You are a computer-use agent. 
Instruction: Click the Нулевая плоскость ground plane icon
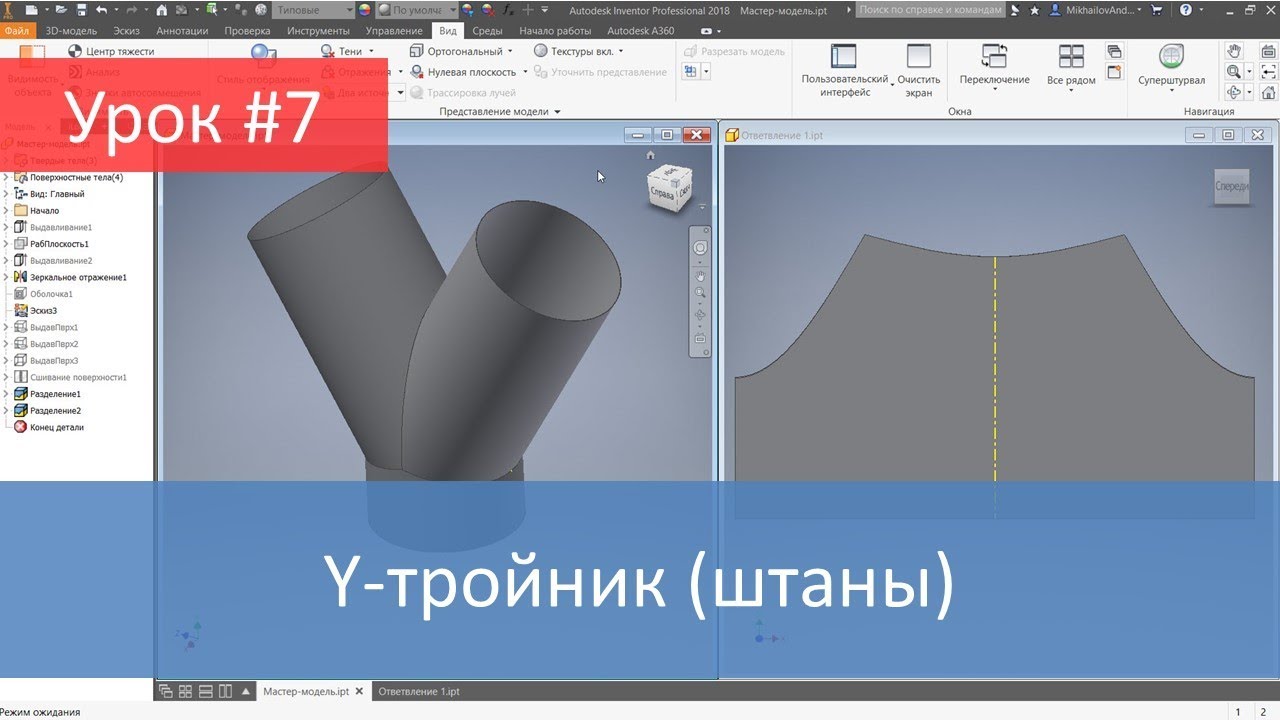click(417, 72)
